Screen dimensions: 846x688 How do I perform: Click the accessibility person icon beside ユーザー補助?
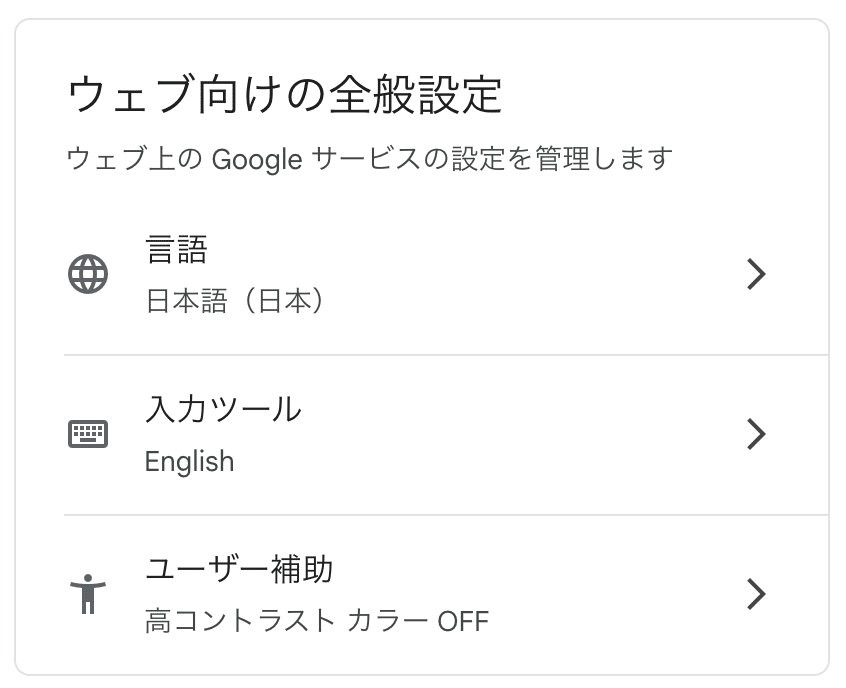point(88,594)
